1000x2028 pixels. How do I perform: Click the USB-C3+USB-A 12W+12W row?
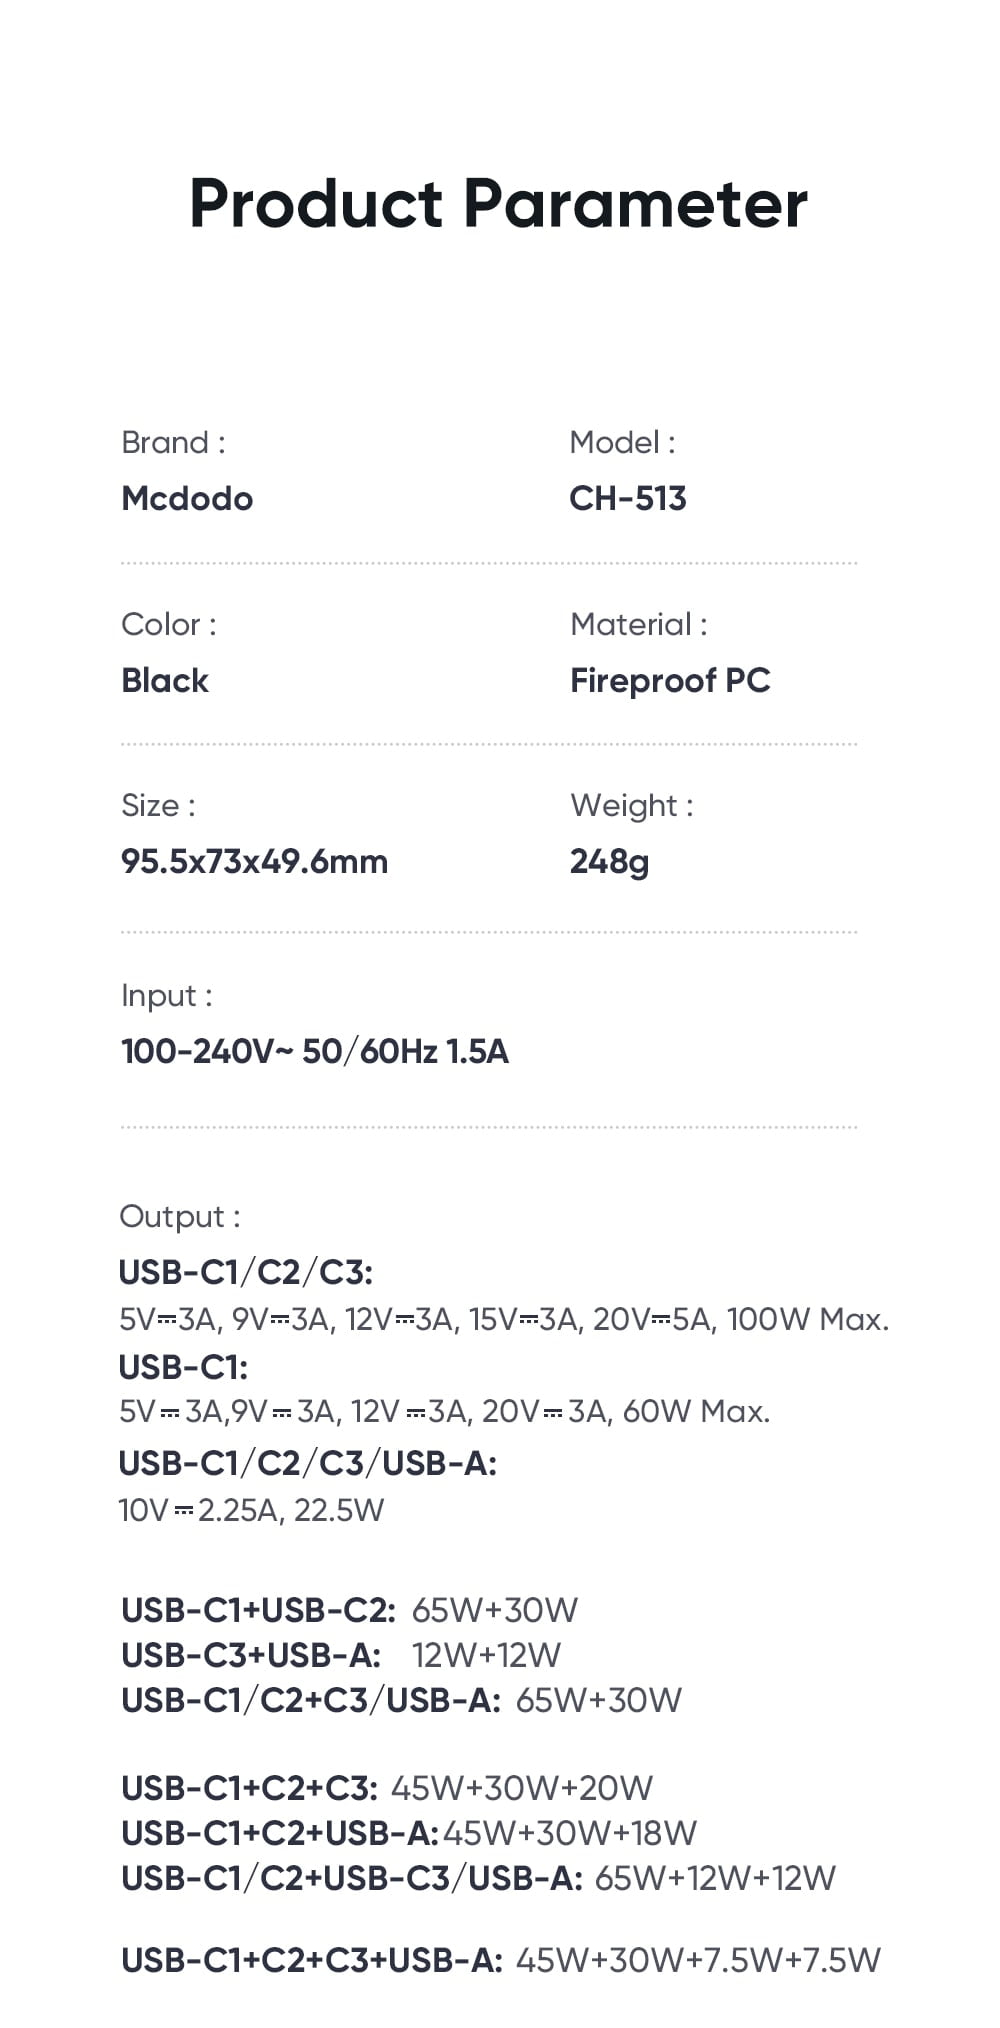click(341, 1655)
